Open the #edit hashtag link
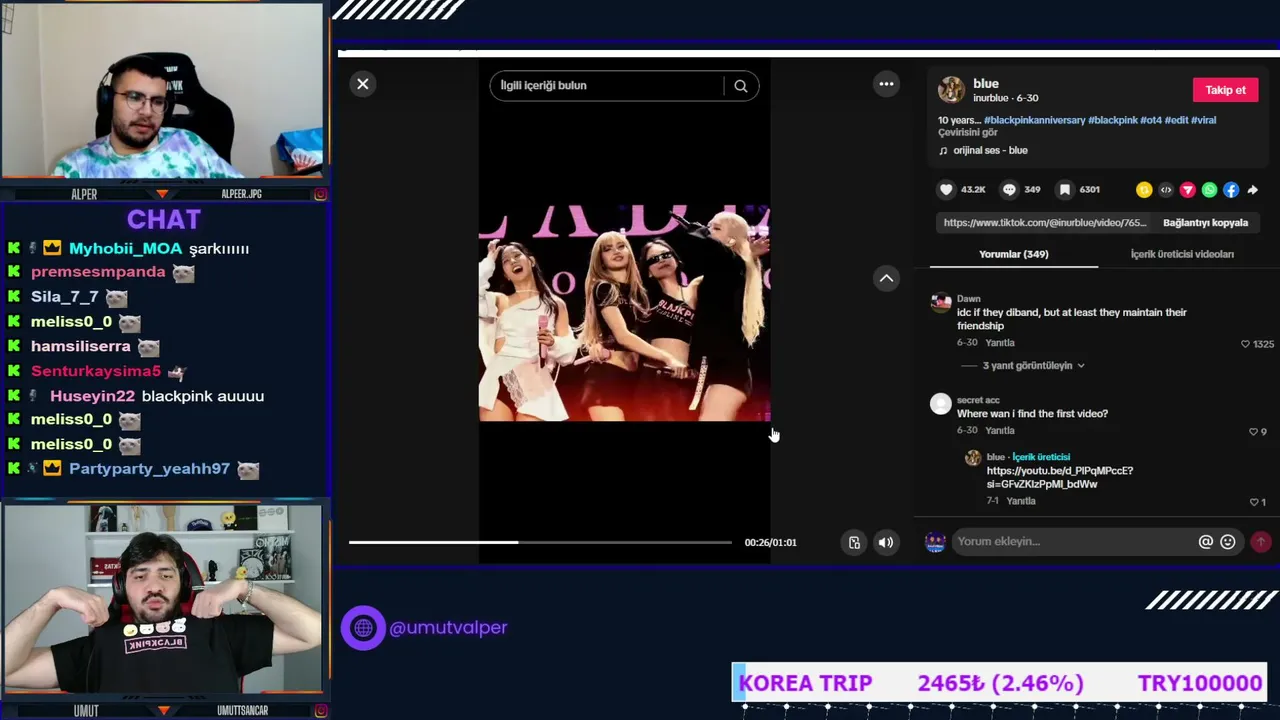This screenshot has height=720, width=1280. [x=1177, y=120]
